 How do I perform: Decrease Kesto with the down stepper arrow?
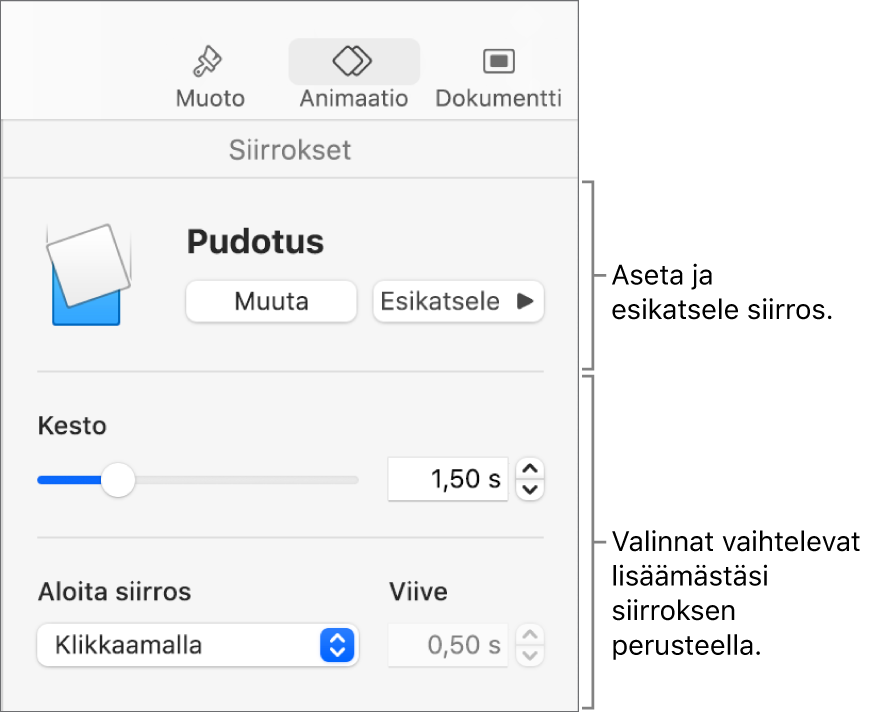pos(530,489)
